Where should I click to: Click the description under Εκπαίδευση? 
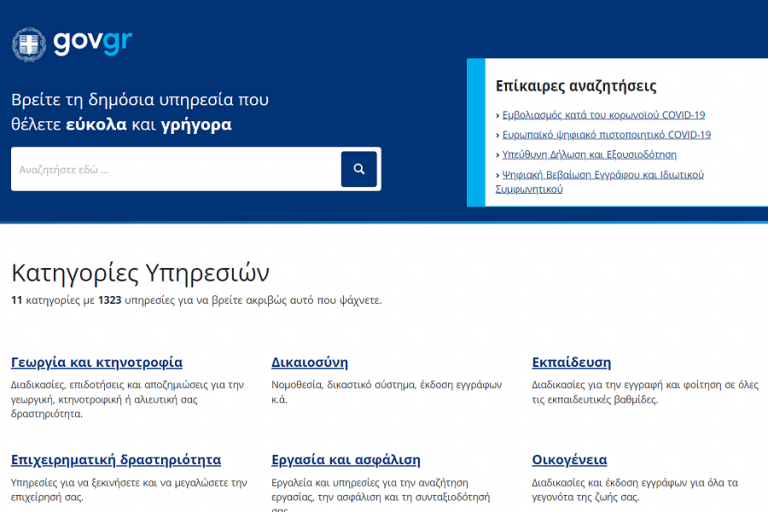point(645,392)
